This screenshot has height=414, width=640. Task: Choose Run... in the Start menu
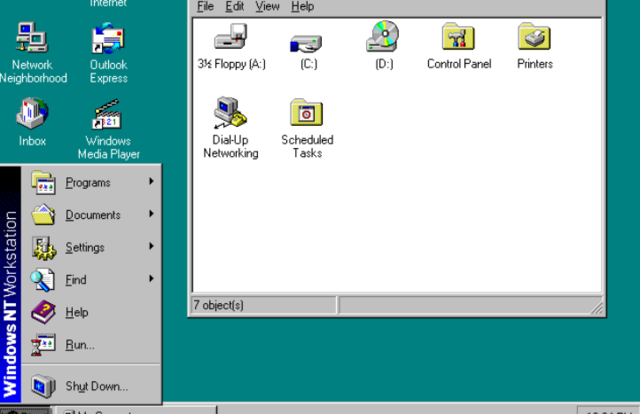pos(92,345)
